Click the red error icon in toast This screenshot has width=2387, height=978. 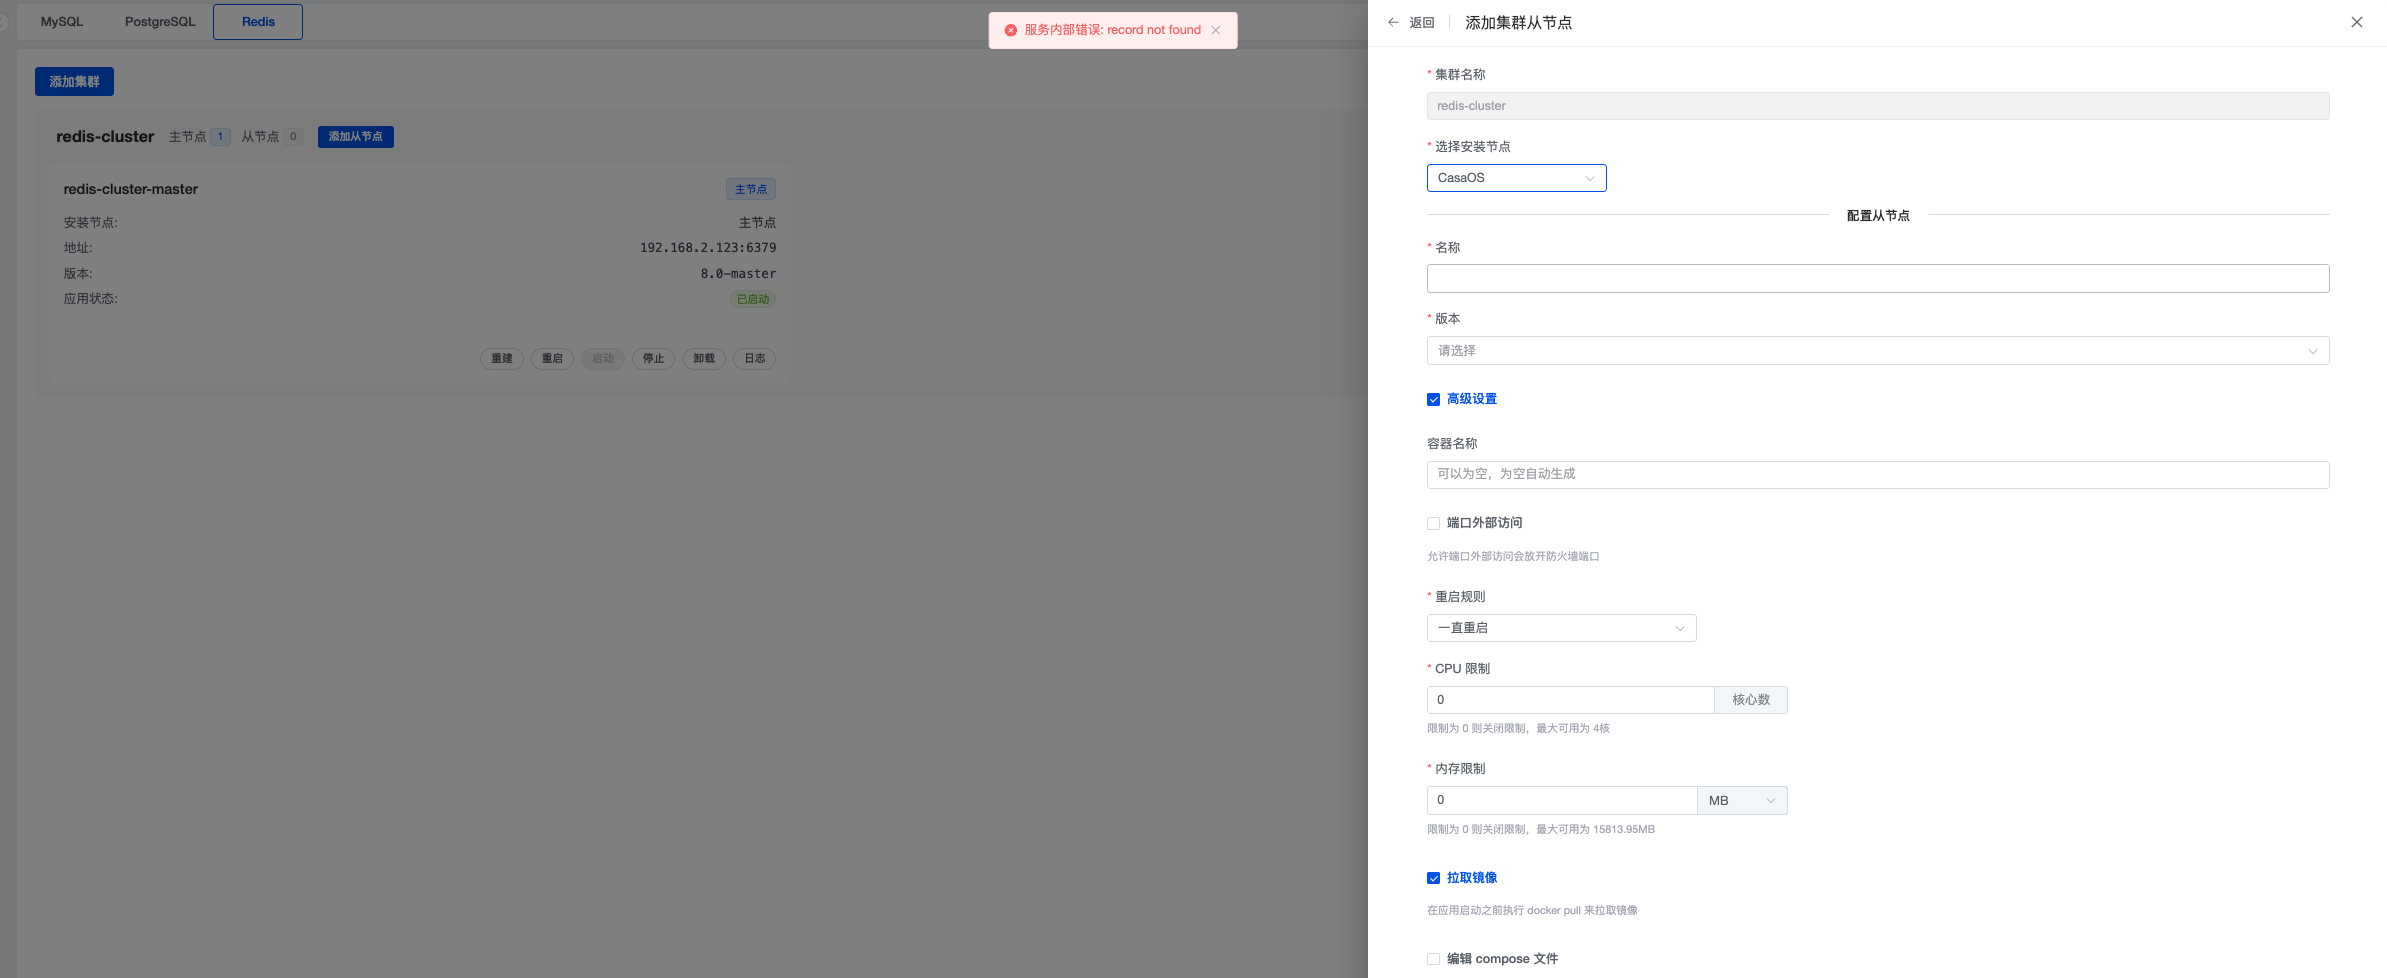[1011, 30]
